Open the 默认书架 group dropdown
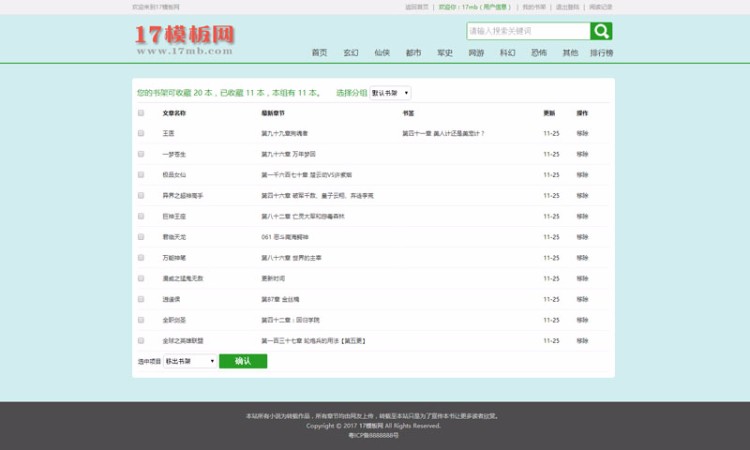The height and width of the screenshot is (450, 750). (x=390, y=93)
